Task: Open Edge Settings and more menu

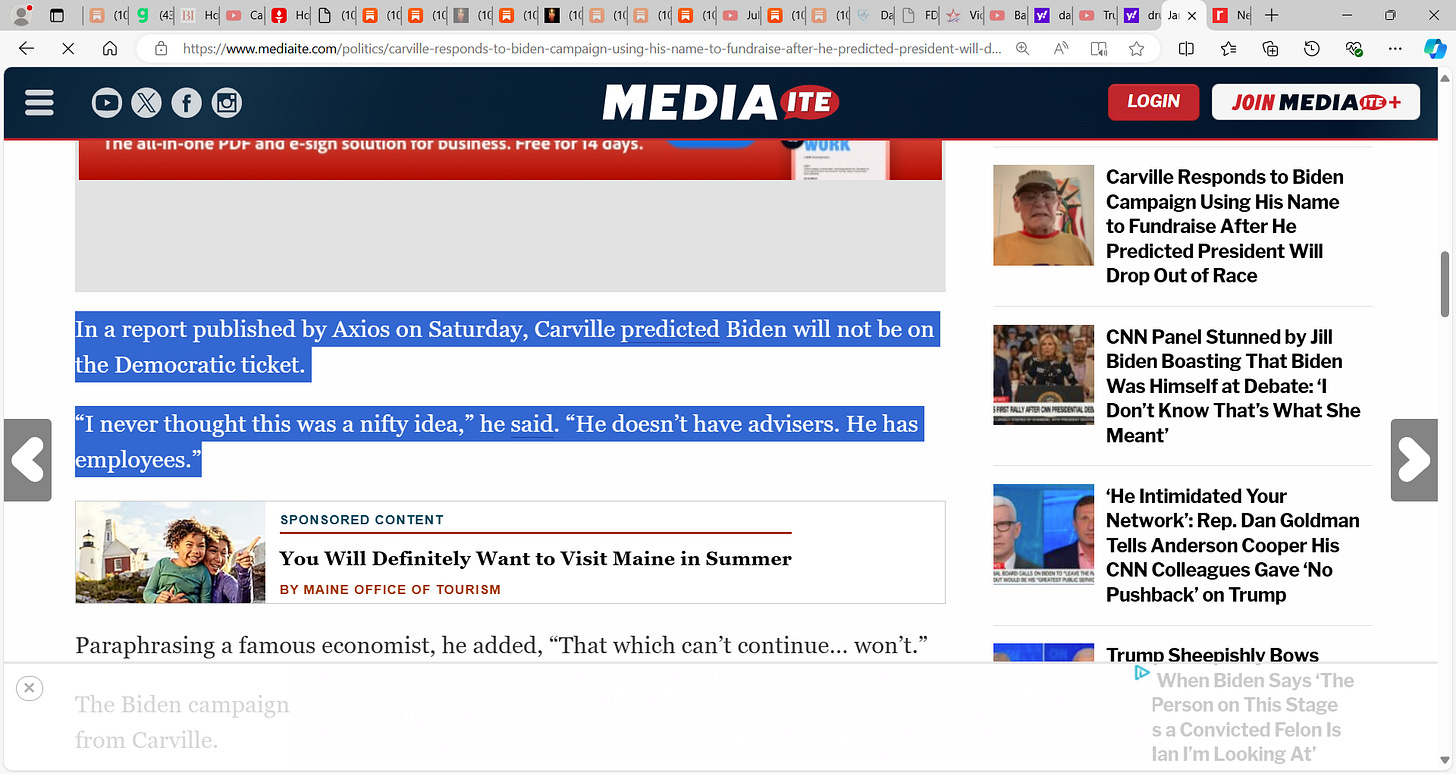Action: [x=1393, y=48]
